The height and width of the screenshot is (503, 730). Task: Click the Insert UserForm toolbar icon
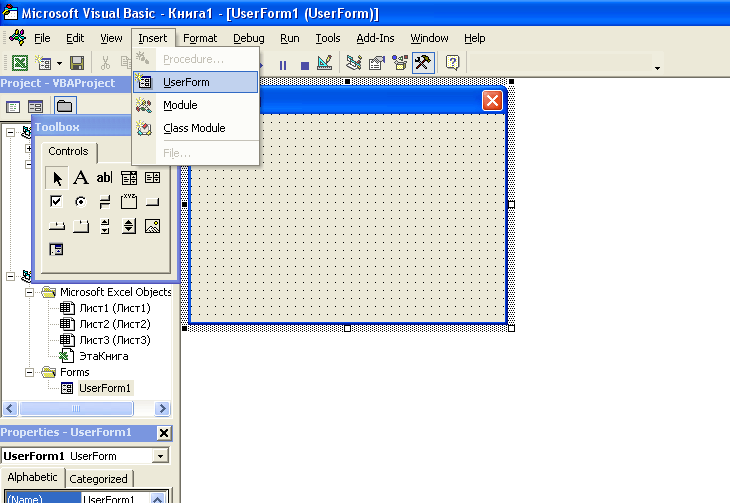point(44,62)
